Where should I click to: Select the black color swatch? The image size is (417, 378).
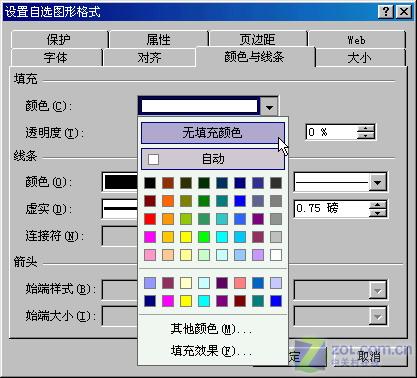pyautogui.click(x=150, y=183)
